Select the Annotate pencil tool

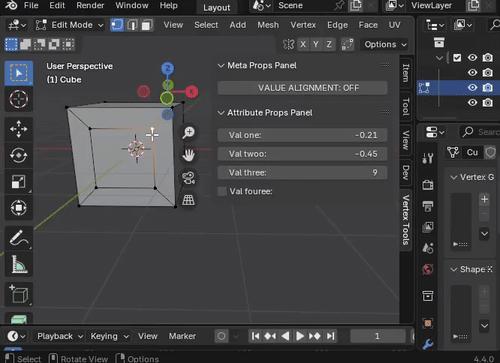point(19,238)
